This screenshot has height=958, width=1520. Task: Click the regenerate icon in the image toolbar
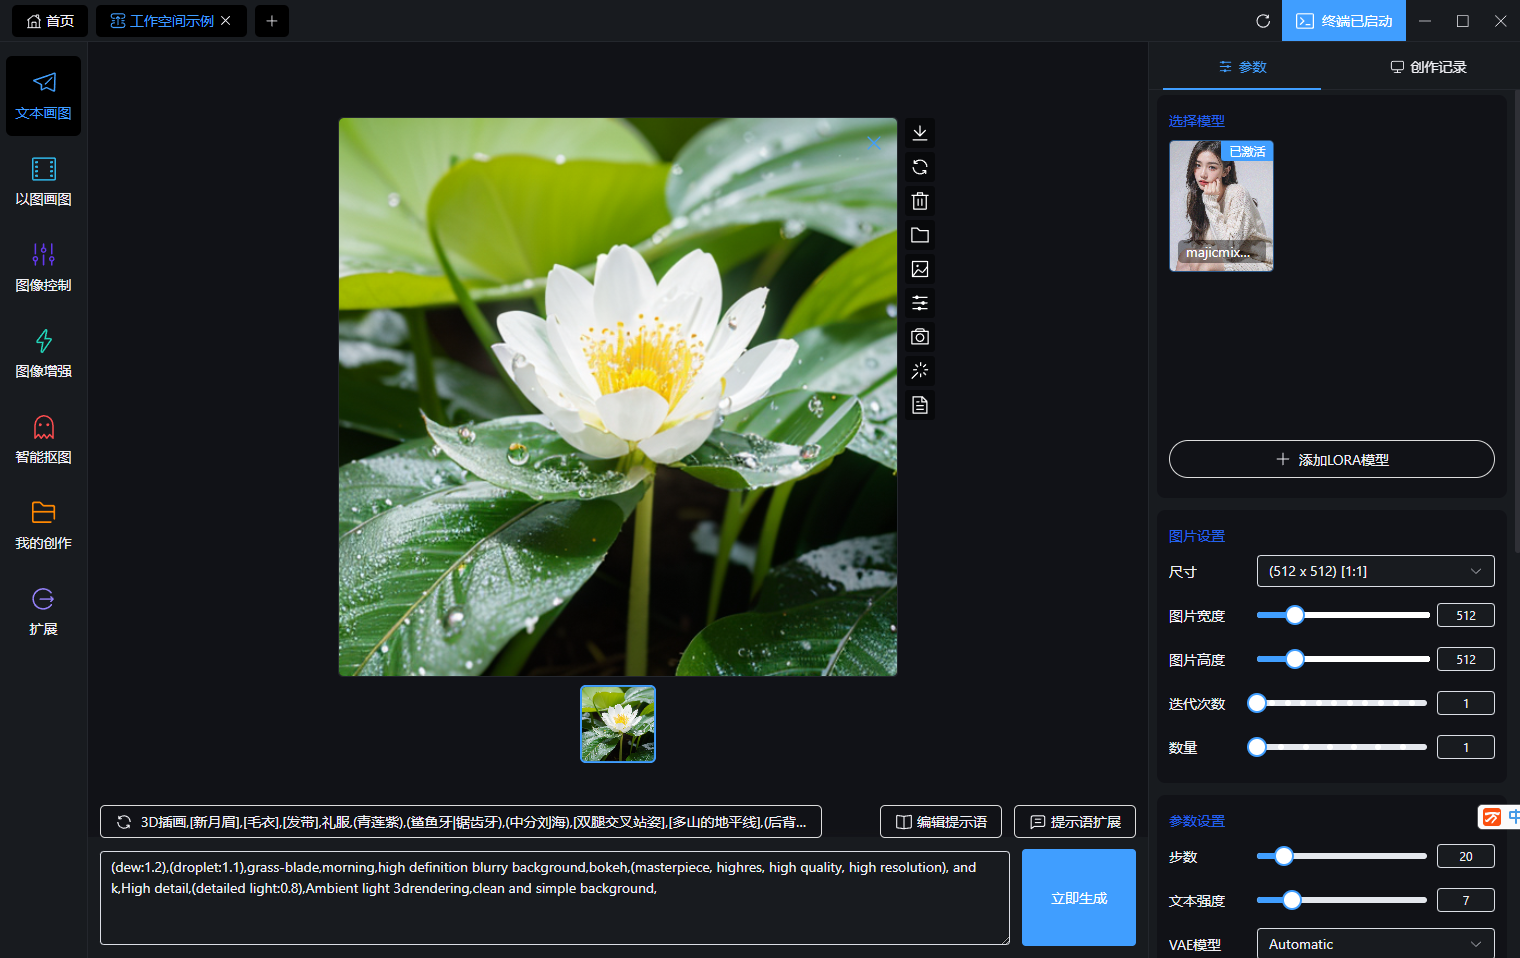point(920,167)
